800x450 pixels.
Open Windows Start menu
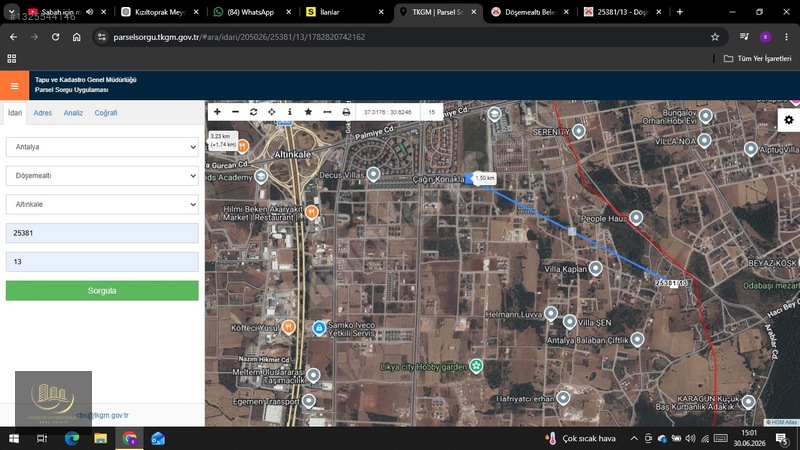pos(14,438)
